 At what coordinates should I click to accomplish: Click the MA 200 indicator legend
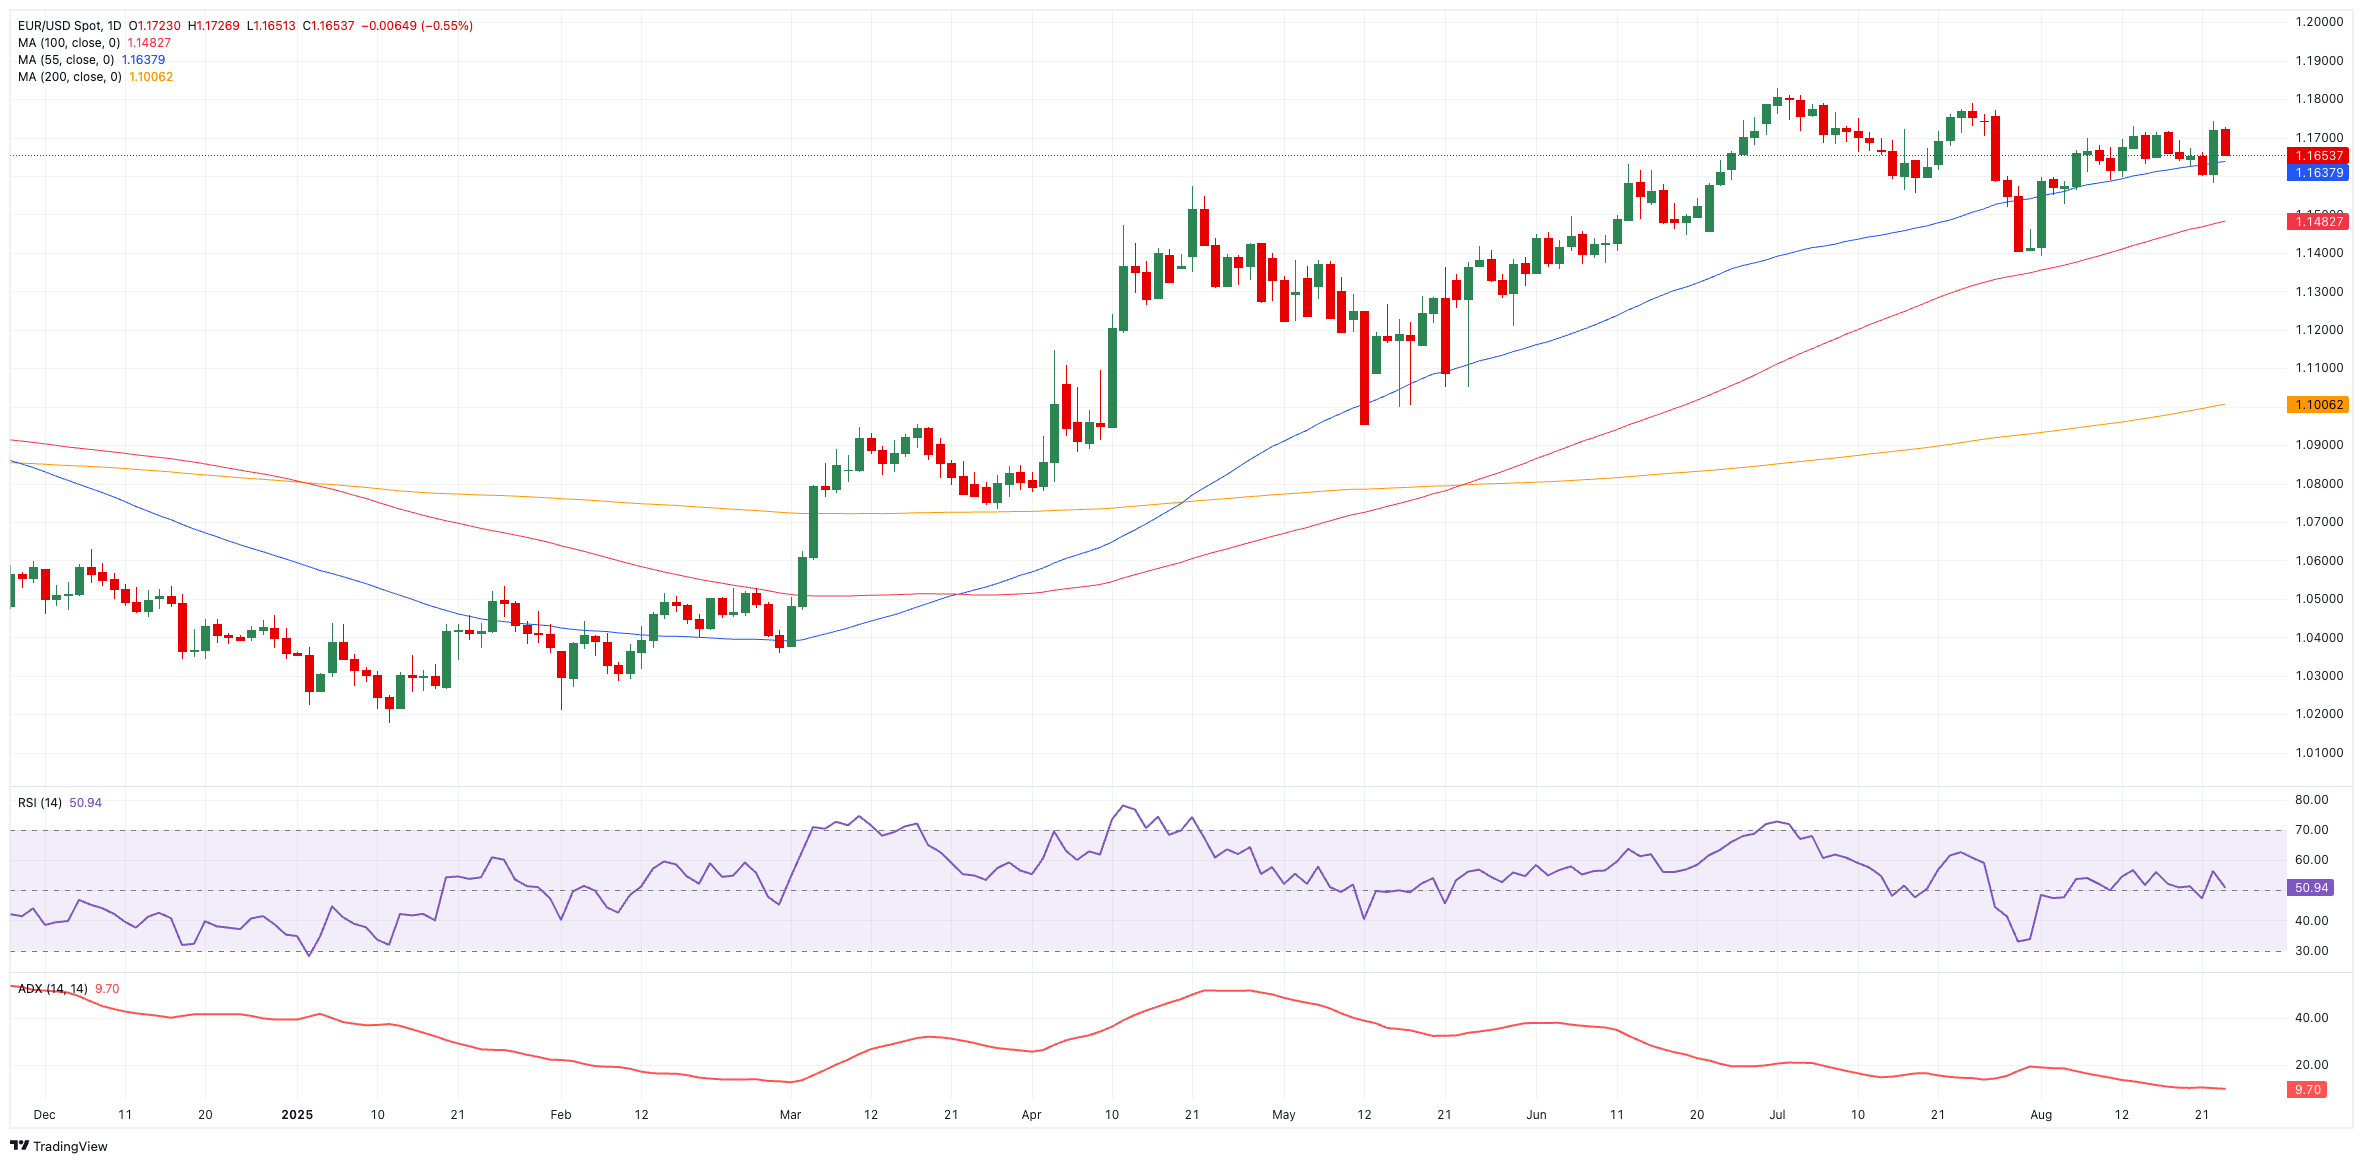coord(69,77)
